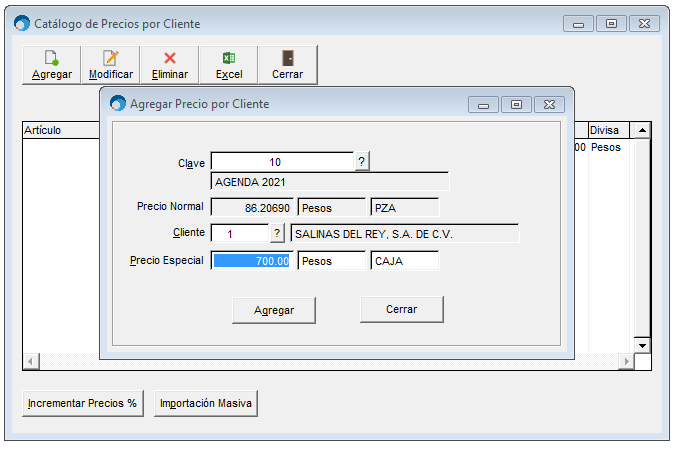Click the Divisa column header

(609, 130)
